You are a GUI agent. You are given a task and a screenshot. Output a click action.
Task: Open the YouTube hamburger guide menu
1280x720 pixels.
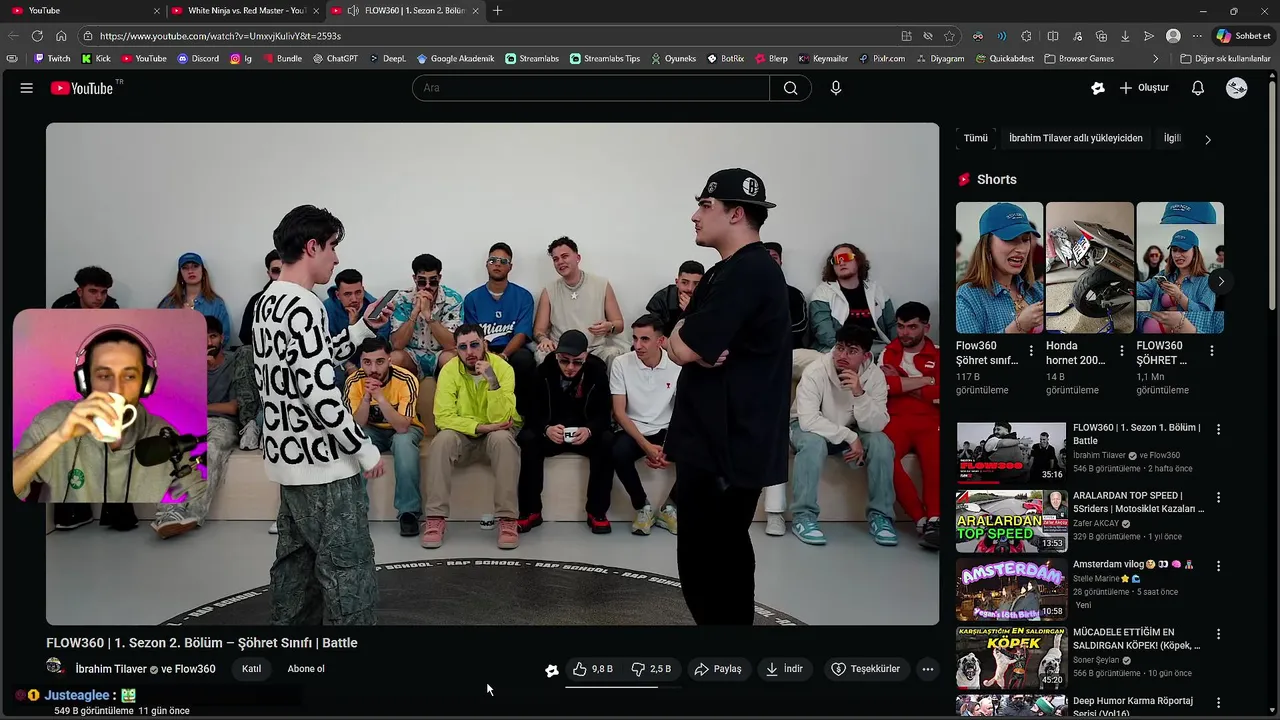pyautogui.click(x=26, y=88)
